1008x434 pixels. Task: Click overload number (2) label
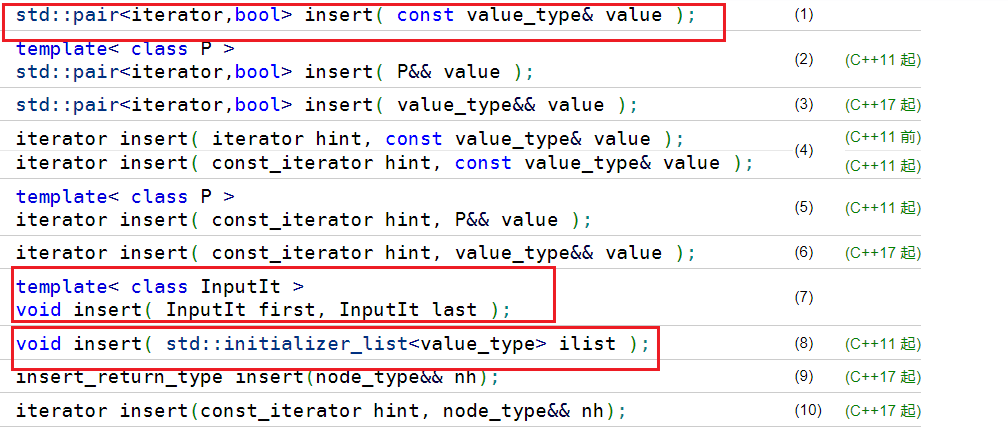(x=804, y=60)
